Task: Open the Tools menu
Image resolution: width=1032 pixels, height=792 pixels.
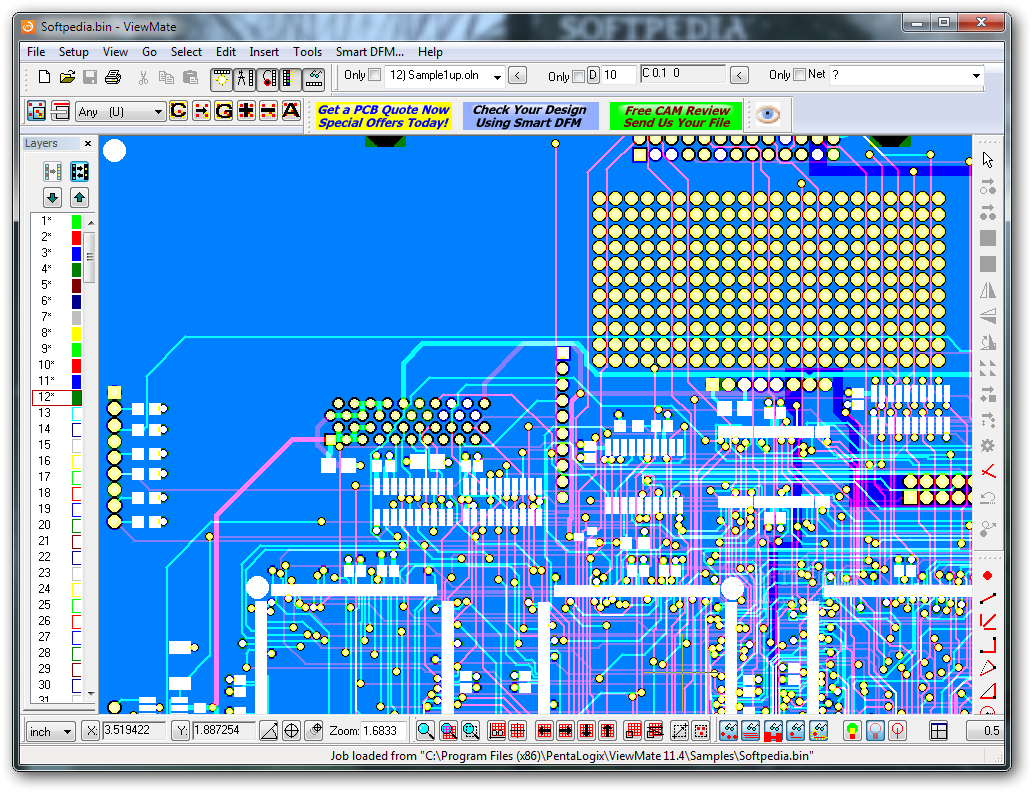Action: click(307, 52)
